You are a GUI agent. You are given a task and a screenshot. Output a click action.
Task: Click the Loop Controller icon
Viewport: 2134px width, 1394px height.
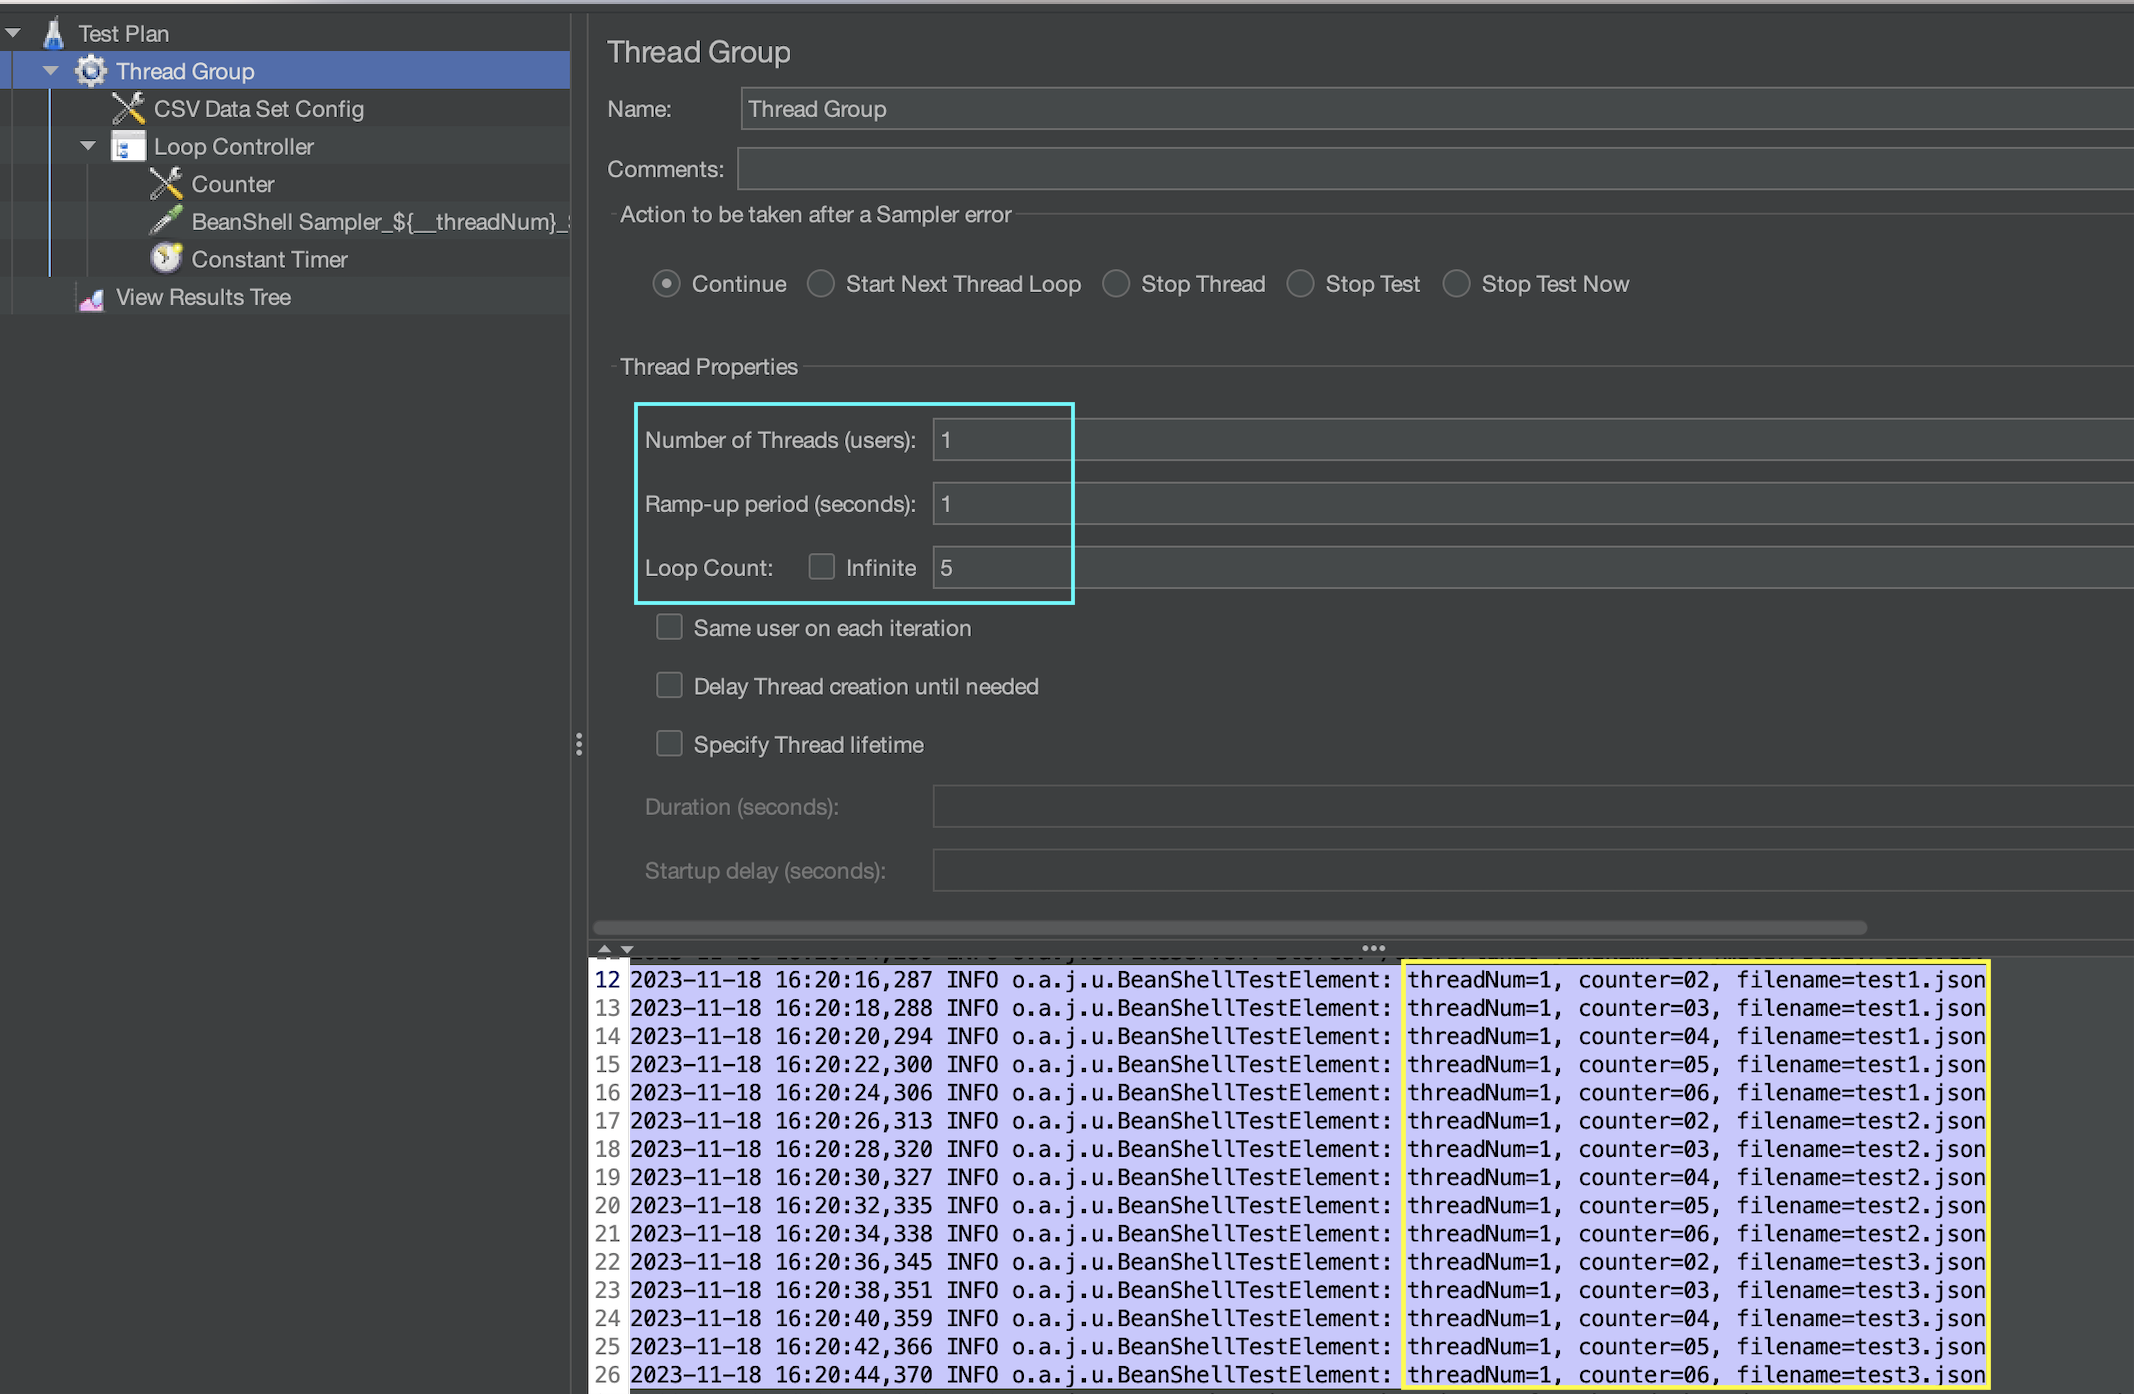tap(128, 146)
